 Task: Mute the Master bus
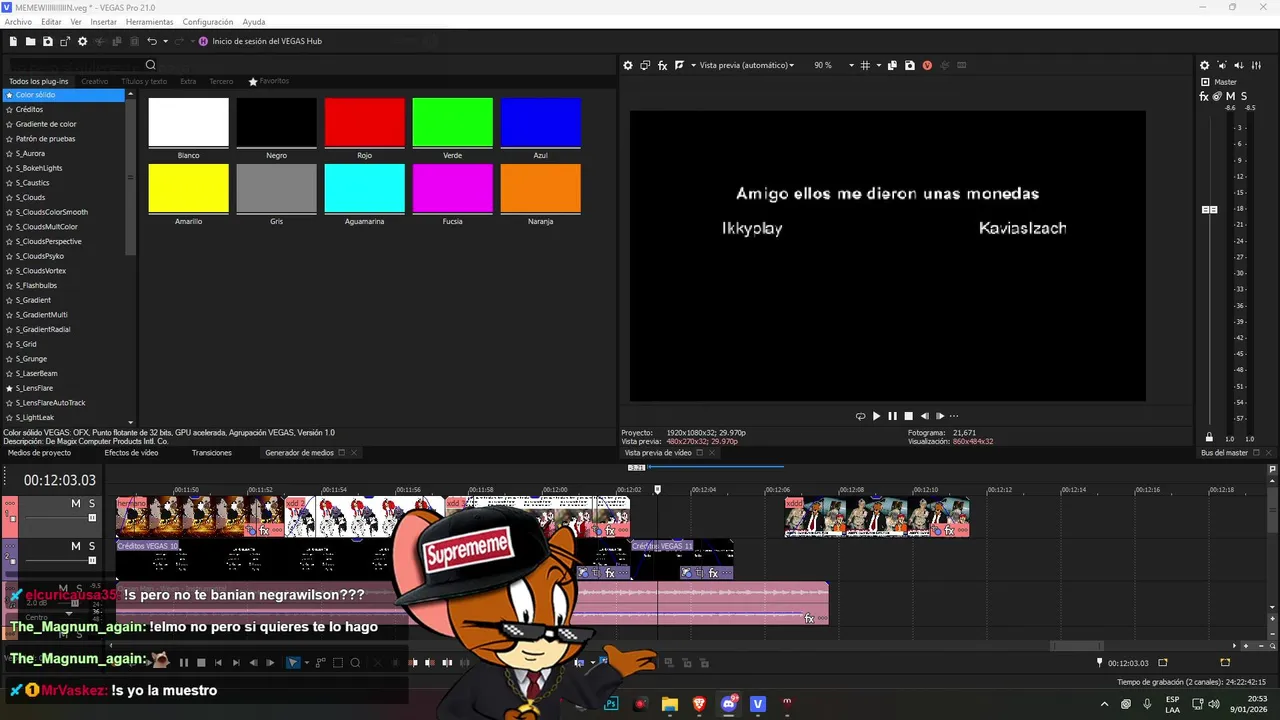point(1230,96)
